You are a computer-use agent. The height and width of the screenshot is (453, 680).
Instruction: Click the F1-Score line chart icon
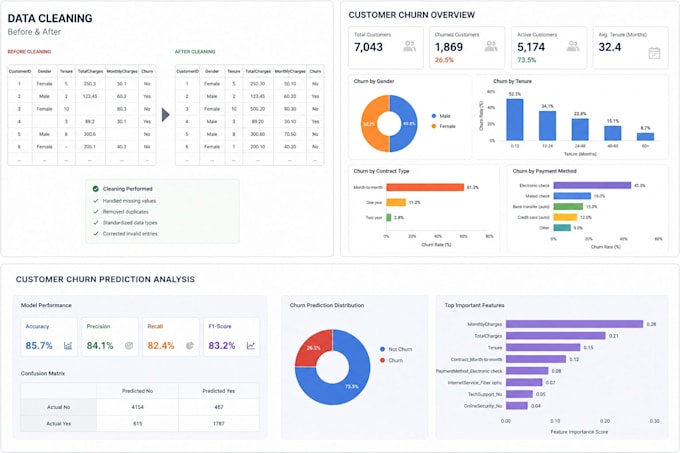coord(251,345)
